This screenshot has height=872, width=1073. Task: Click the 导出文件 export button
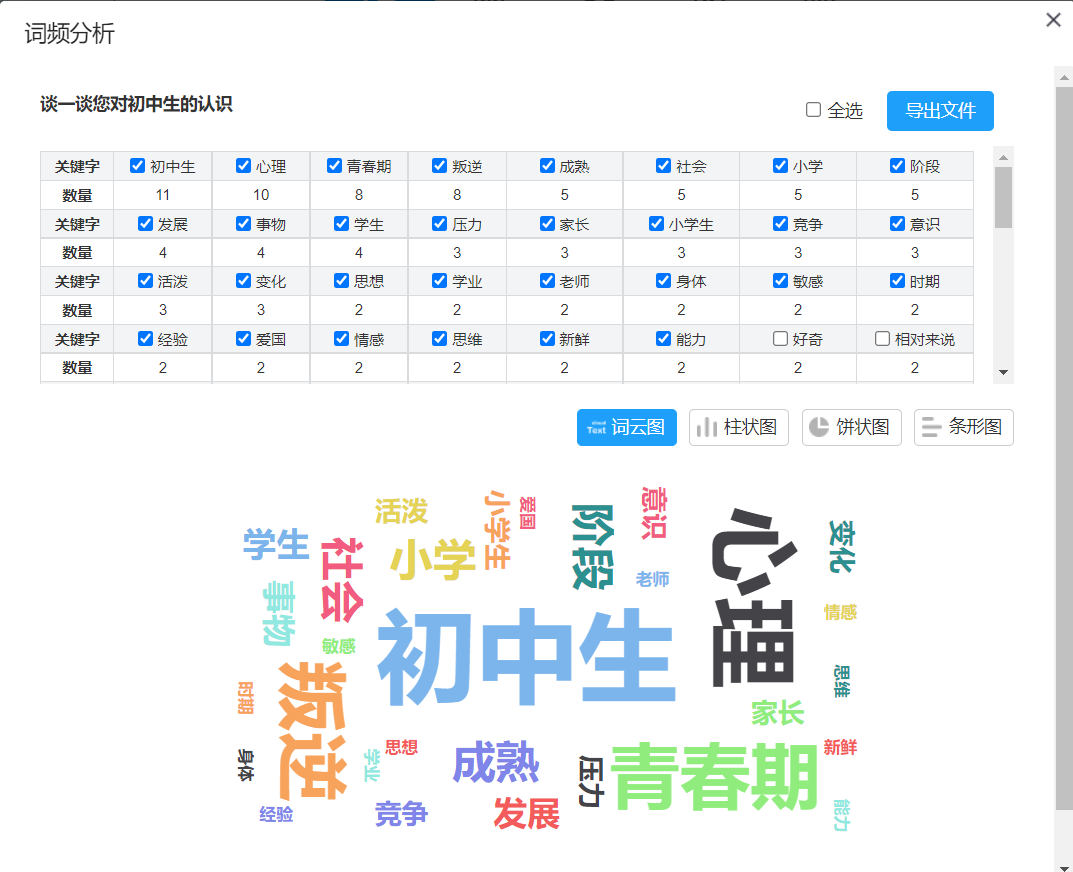pyautogui.click(x=939, y=111)
